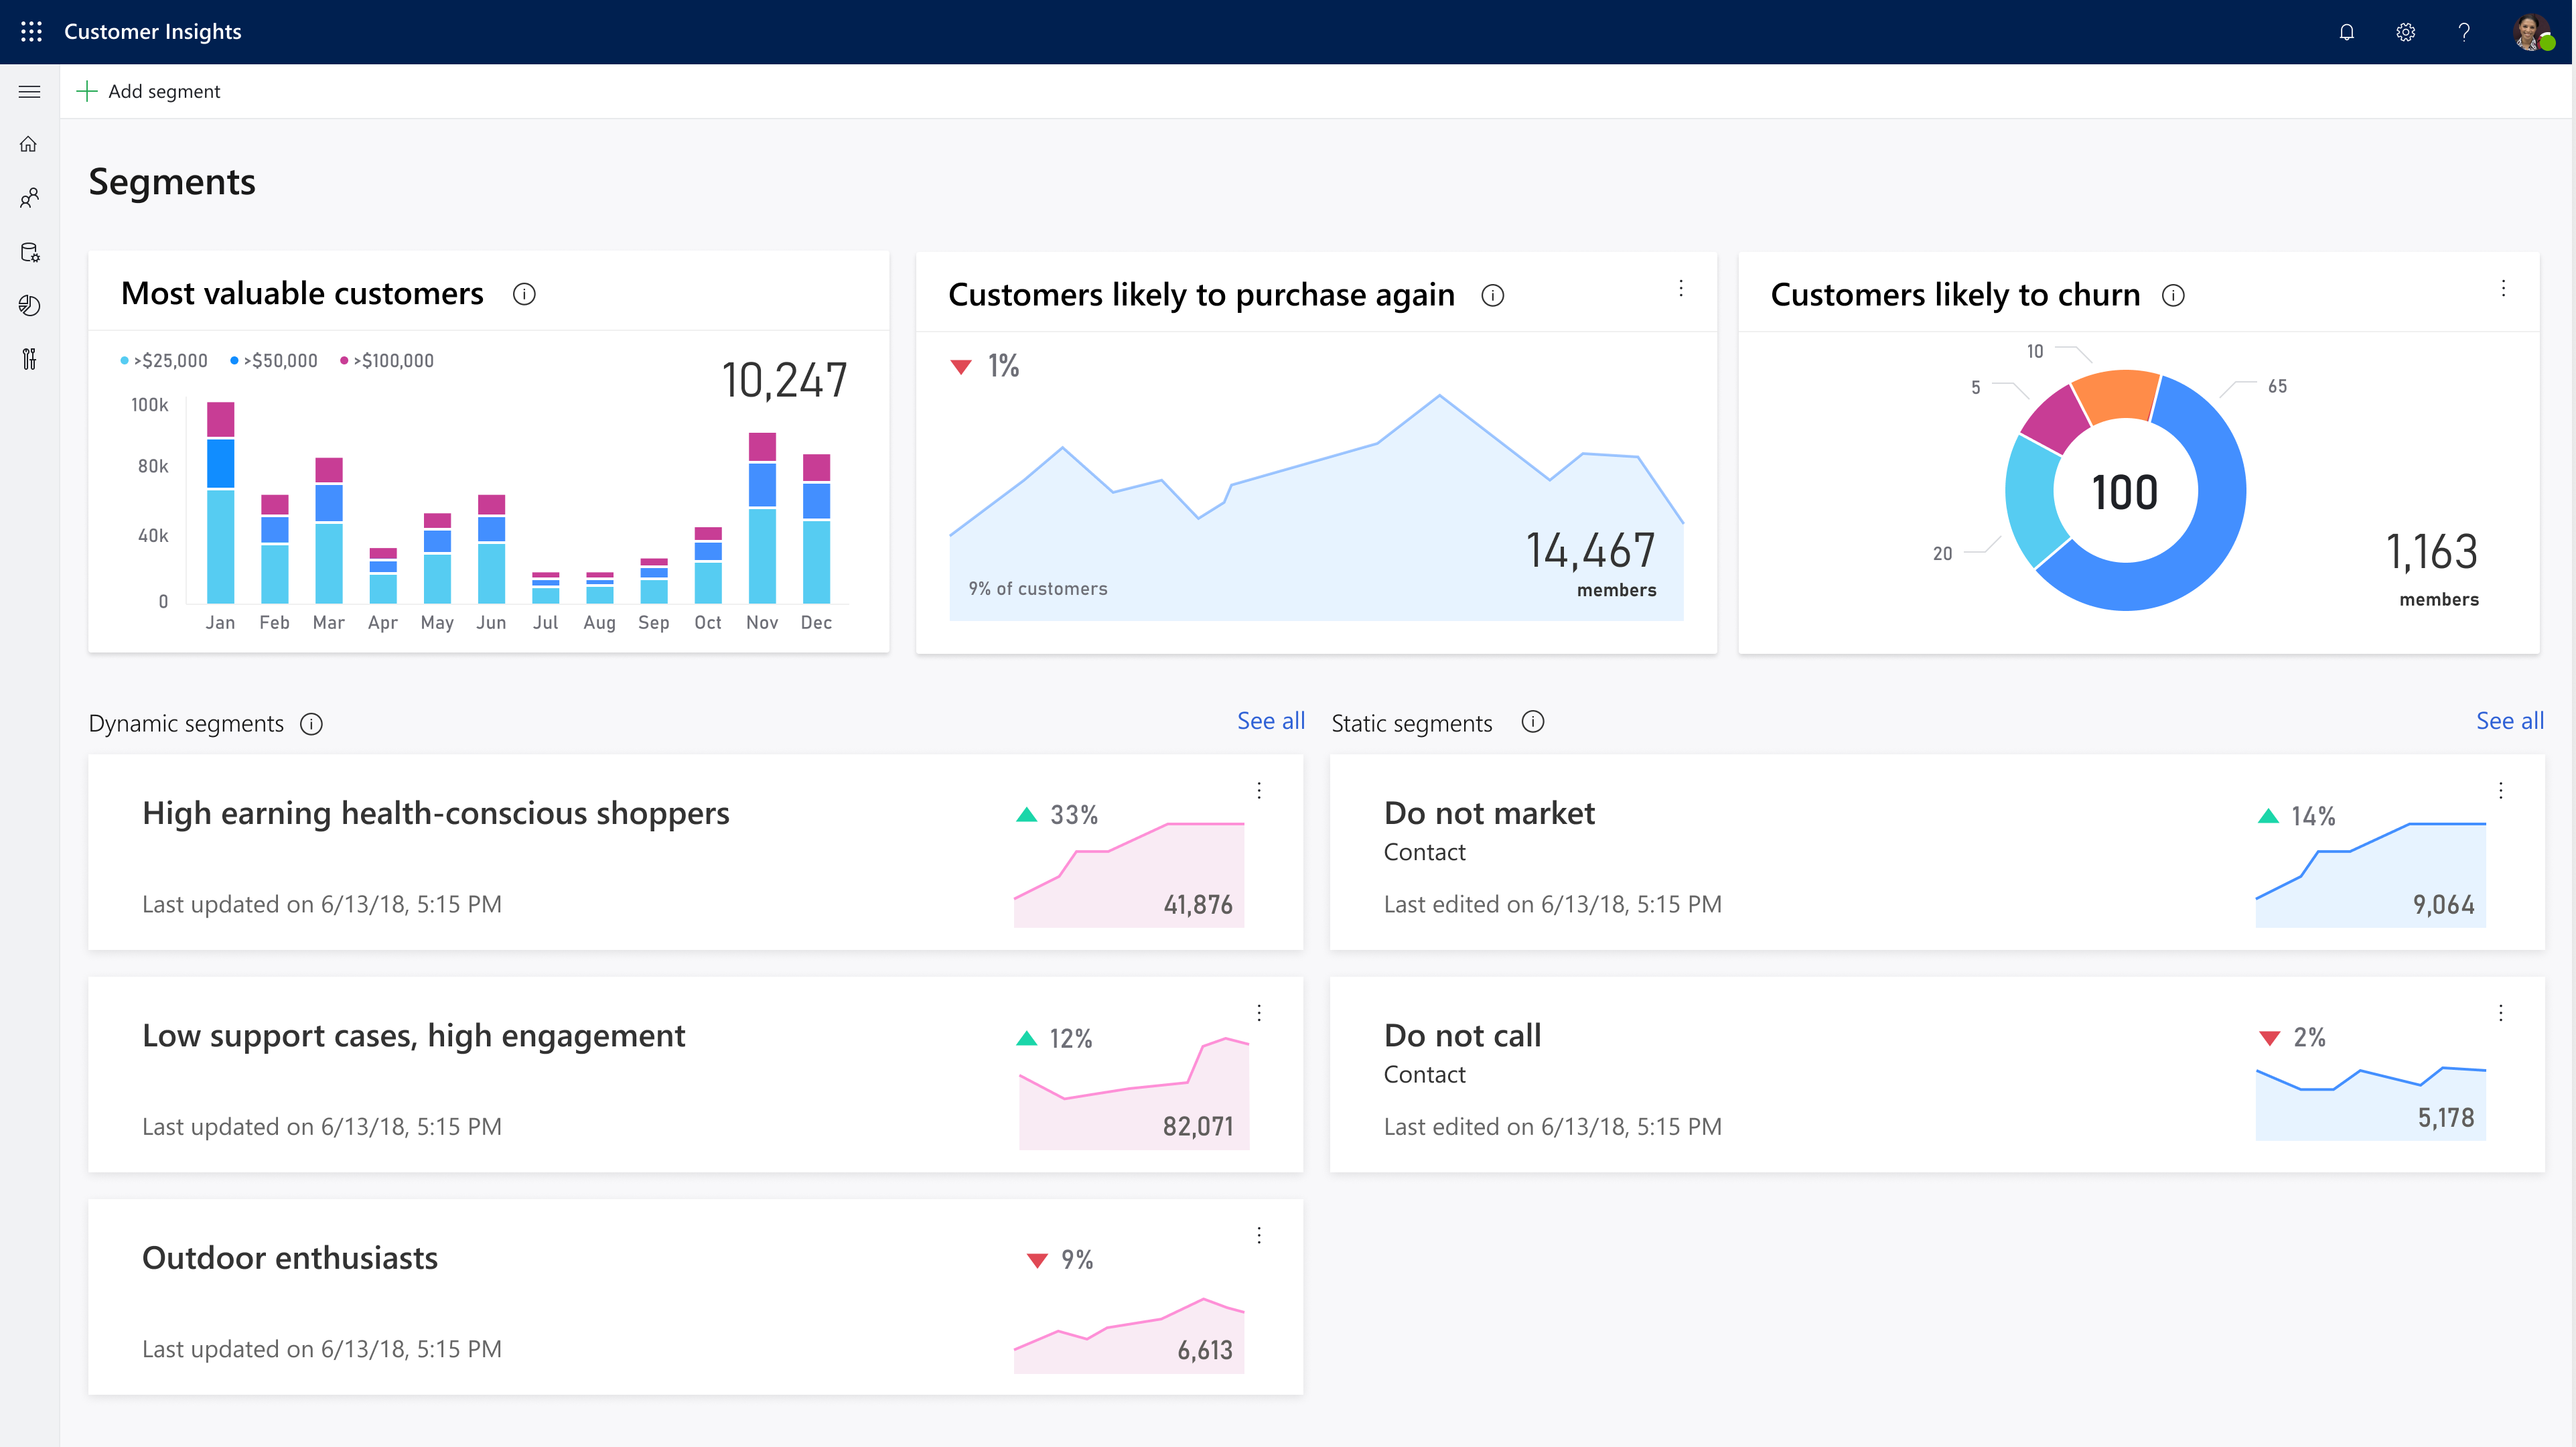Screen dimensions: 2576x1447
Task: Open Help via the question mark icon
Action: (2464, 32)
